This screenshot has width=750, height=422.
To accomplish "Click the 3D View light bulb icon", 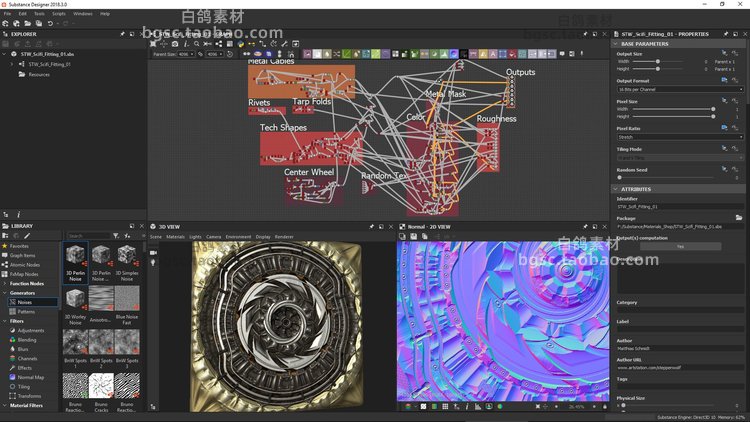I will [x=153, y=263].
